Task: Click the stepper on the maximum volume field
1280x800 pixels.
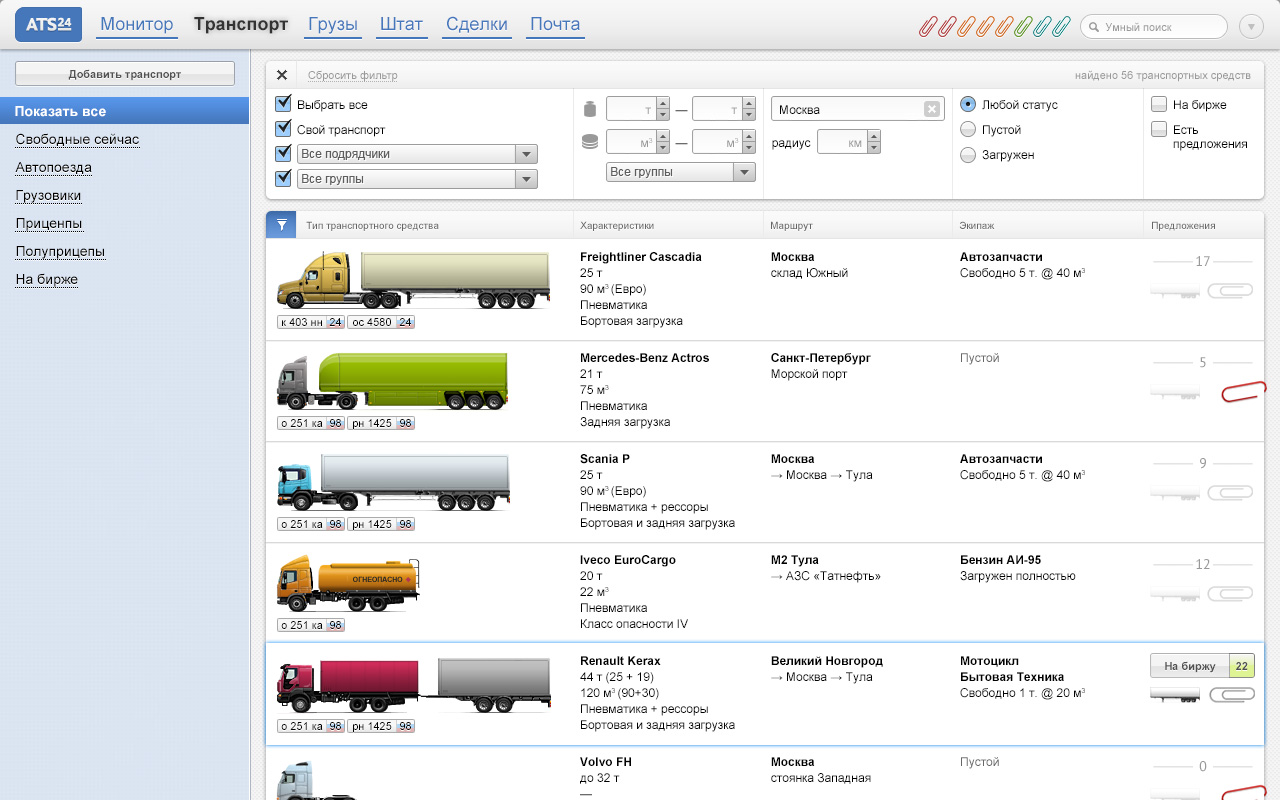Action: (x=747, y=142)
